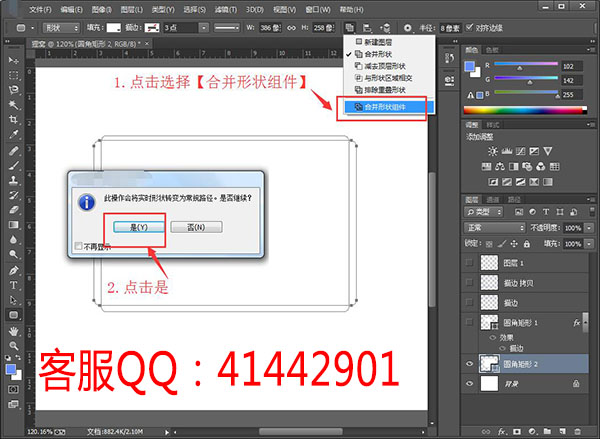
Task: Open the path operations dropdown icon
Action: pos(349,28)
